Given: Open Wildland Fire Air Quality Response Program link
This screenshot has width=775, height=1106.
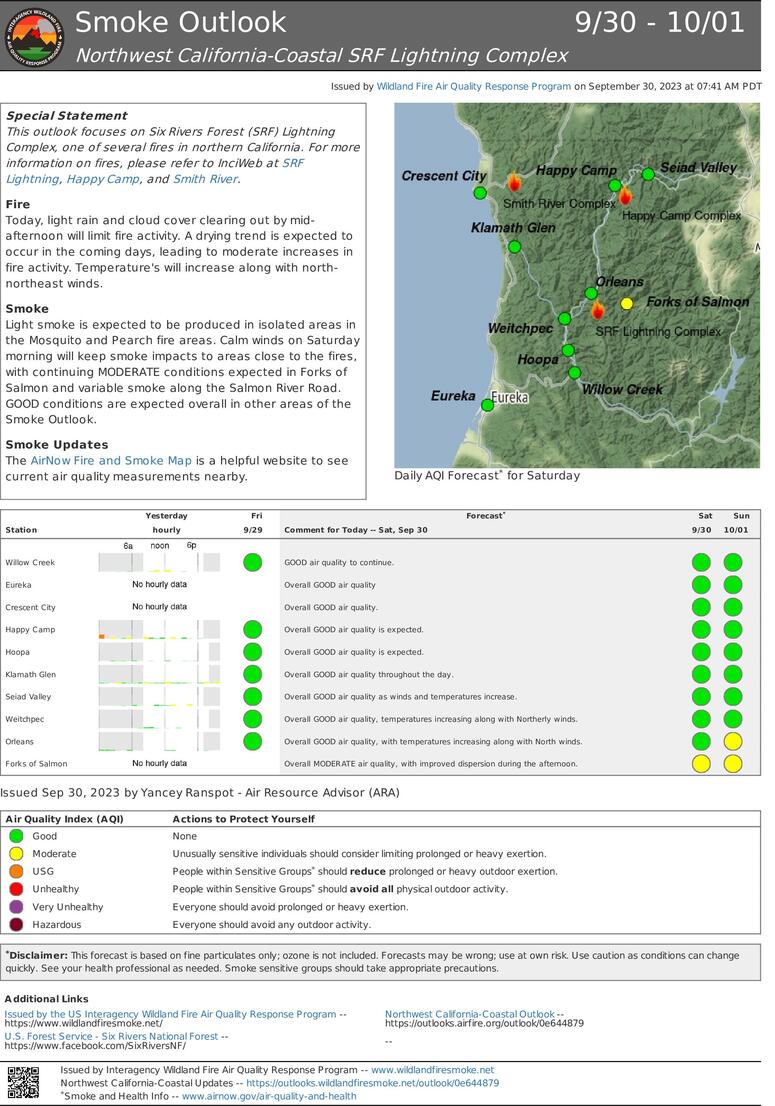Looking at the screenshot, I should point(474,86).
